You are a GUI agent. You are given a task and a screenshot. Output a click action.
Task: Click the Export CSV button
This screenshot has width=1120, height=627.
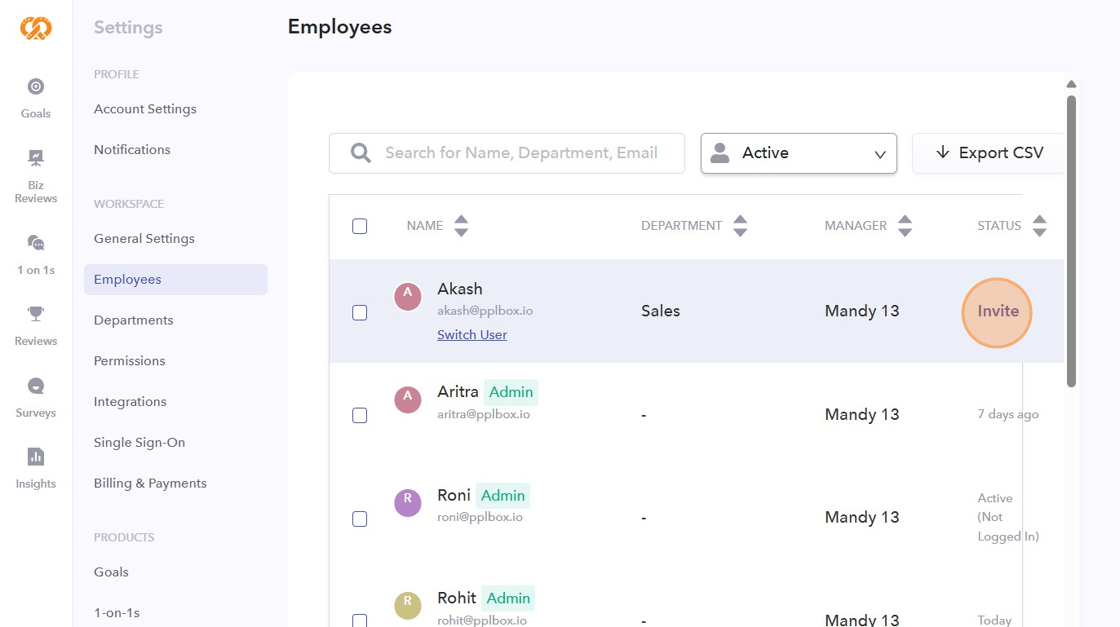pos(988,153)
